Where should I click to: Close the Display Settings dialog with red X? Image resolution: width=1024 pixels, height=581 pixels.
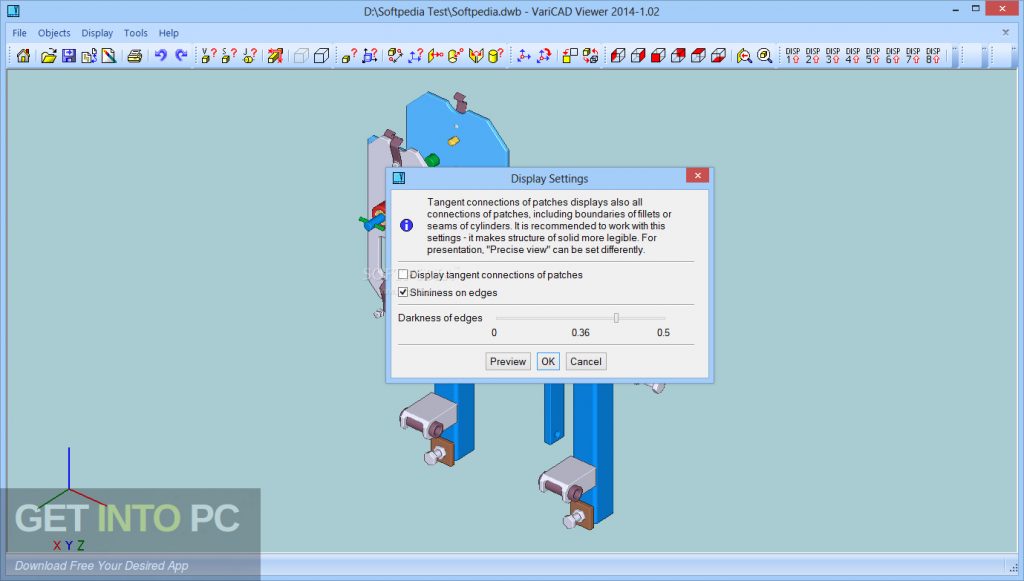[697, 176]
